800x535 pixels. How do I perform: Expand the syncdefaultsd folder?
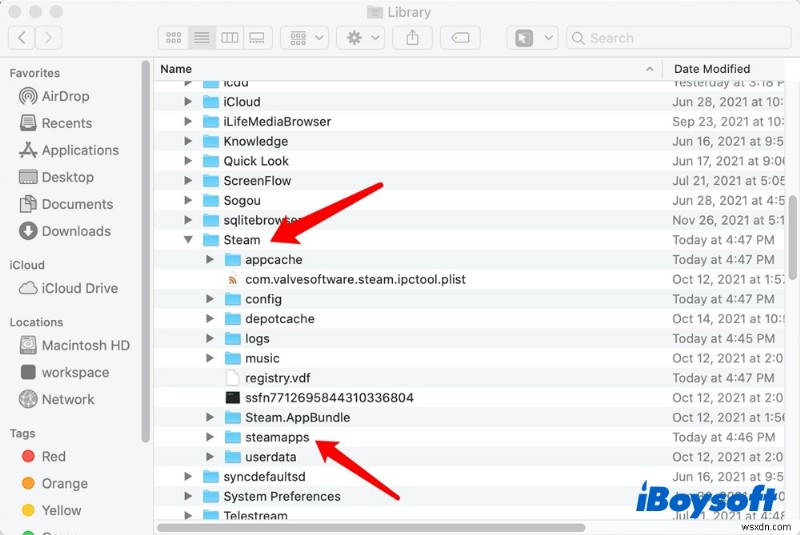(188, 476)
